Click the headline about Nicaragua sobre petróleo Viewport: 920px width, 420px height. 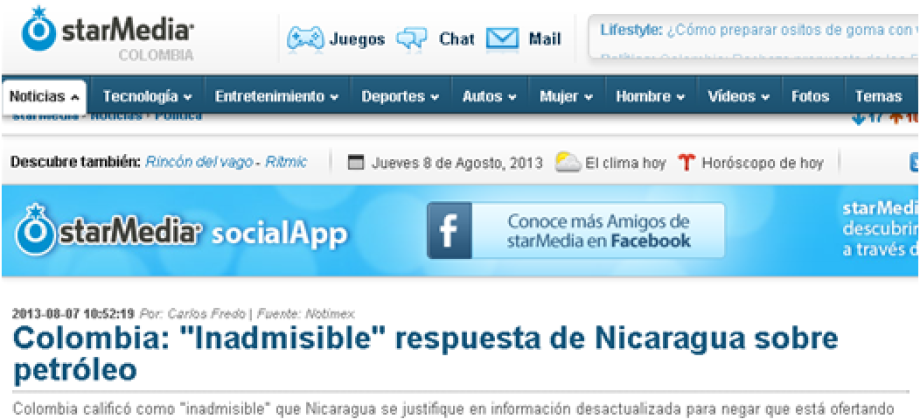425,354
